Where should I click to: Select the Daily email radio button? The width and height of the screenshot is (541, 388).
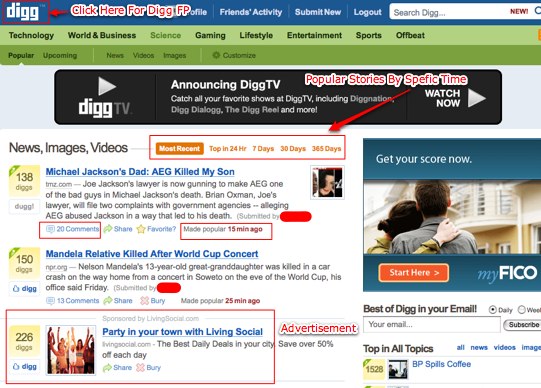click(x=492, y=310)
